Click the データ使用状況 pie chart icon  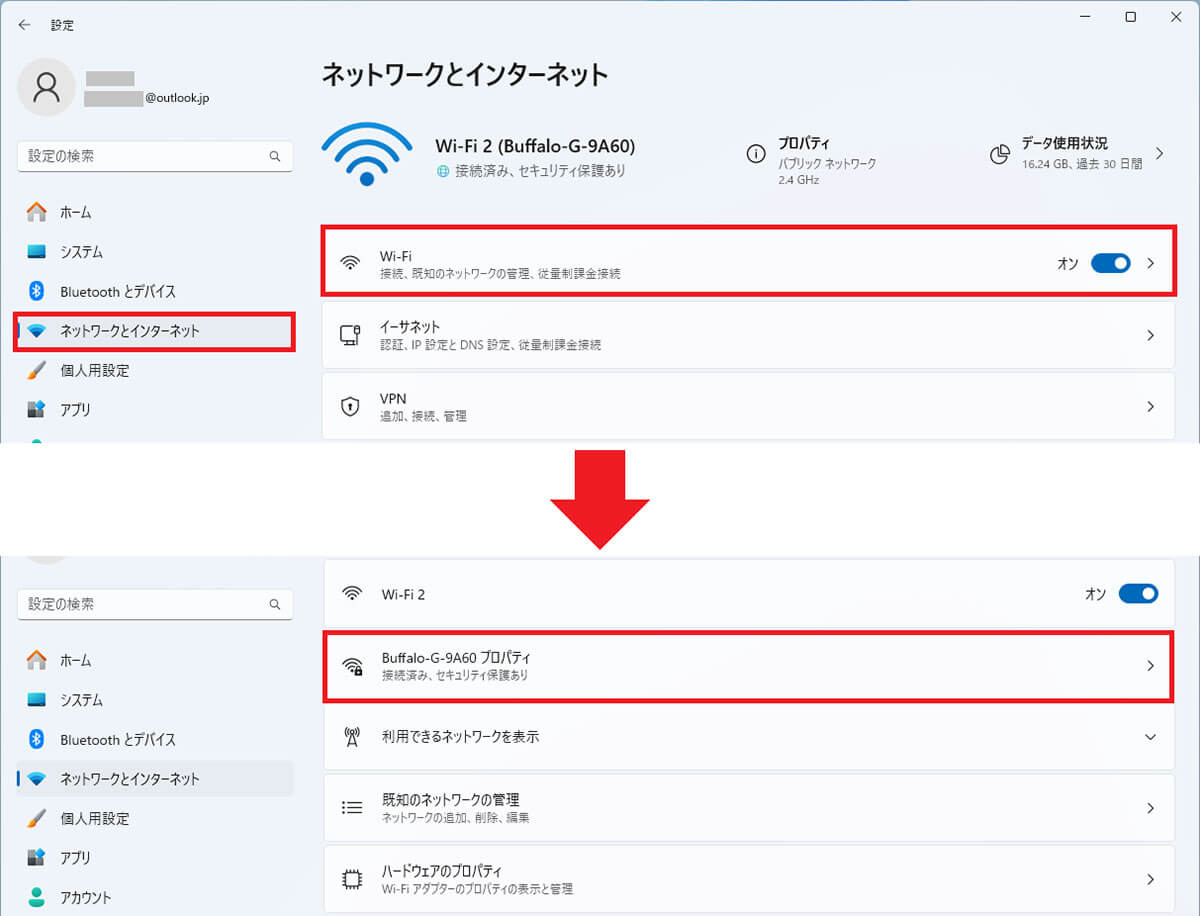(999, 154)
